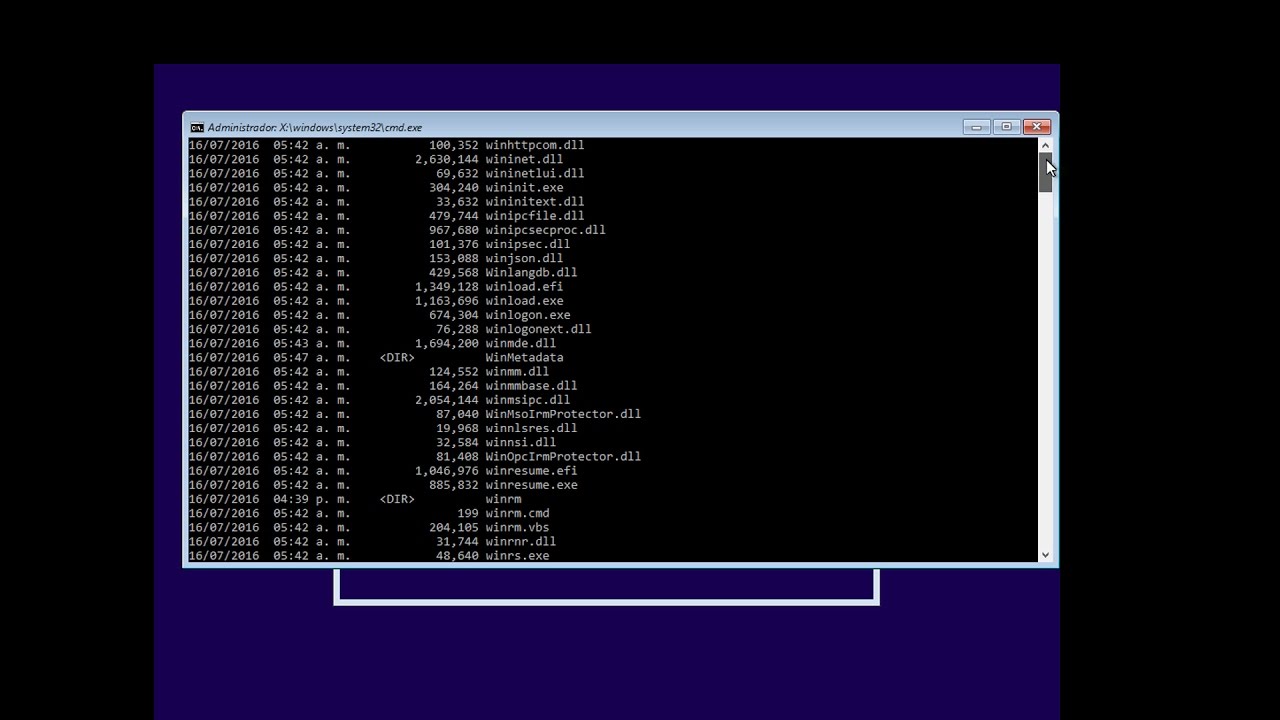The image size is (1280, 720).
Task: Click the 04:39 p. m. winrm timestamp
Action: tap(311, 499)
